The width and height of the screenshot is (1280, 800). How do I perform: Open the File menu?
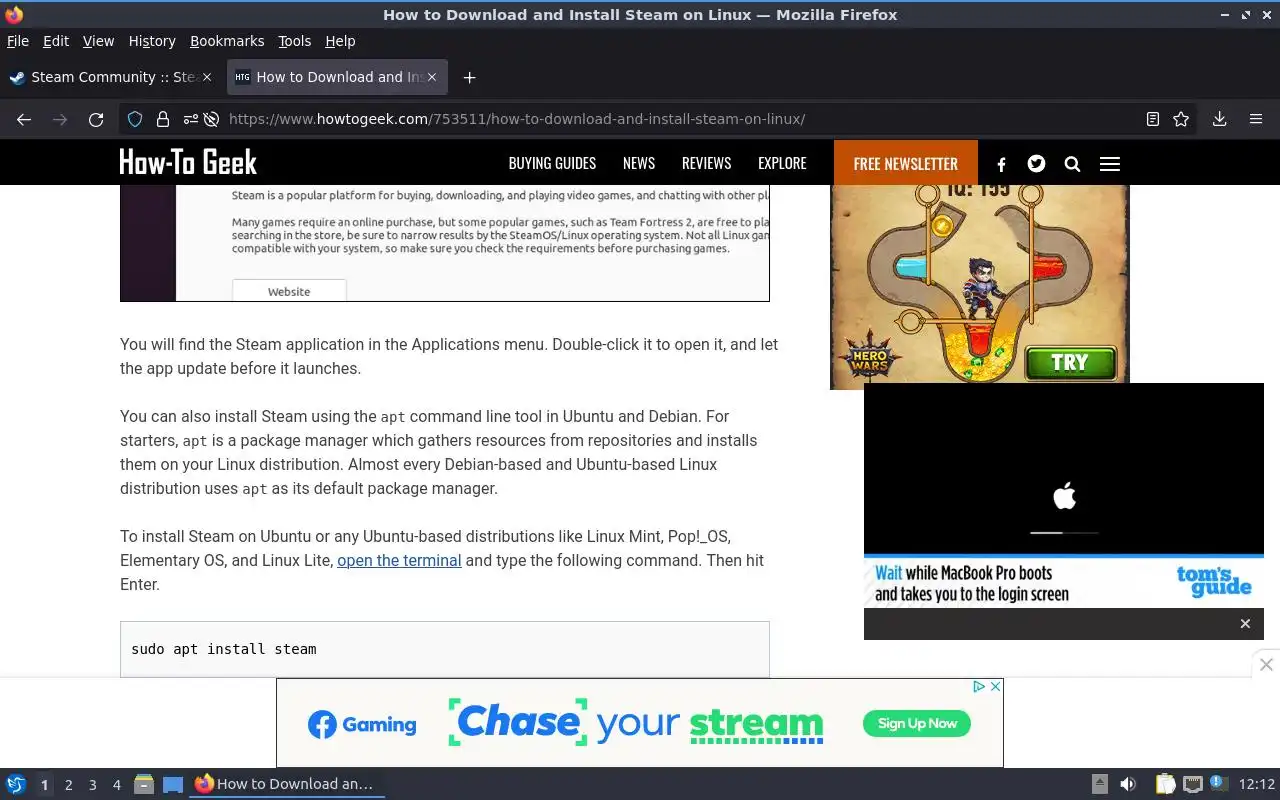pyautogui.click(x=18, y=41)
